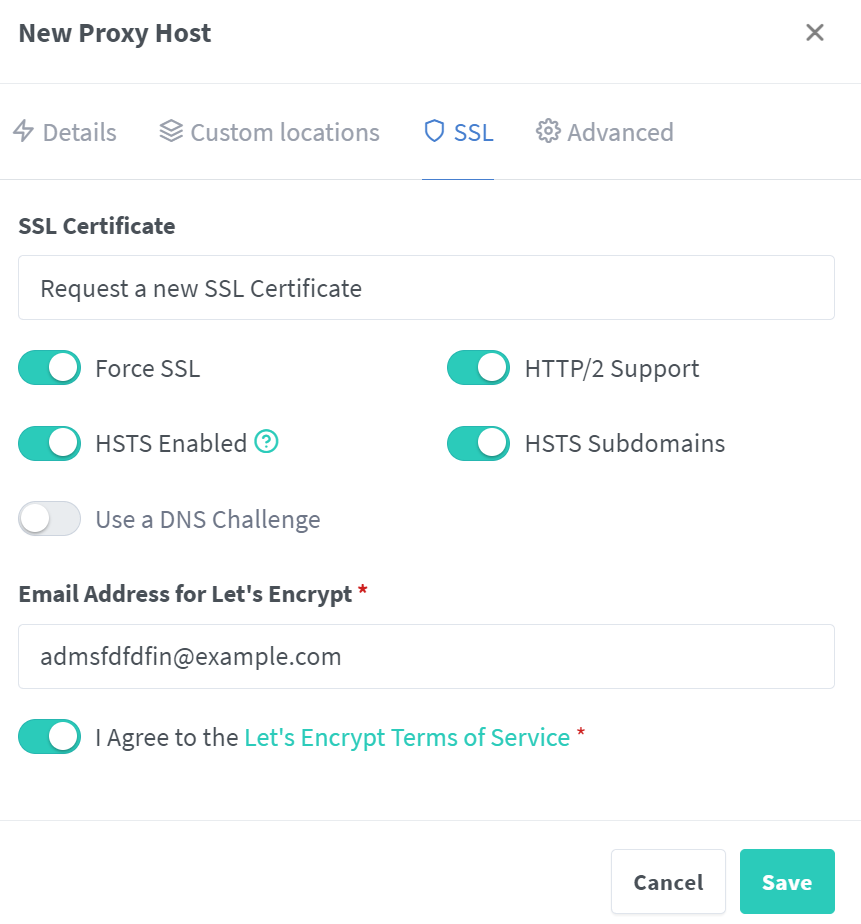
Task: Save the new proxy host
Action: pos(787,882)
